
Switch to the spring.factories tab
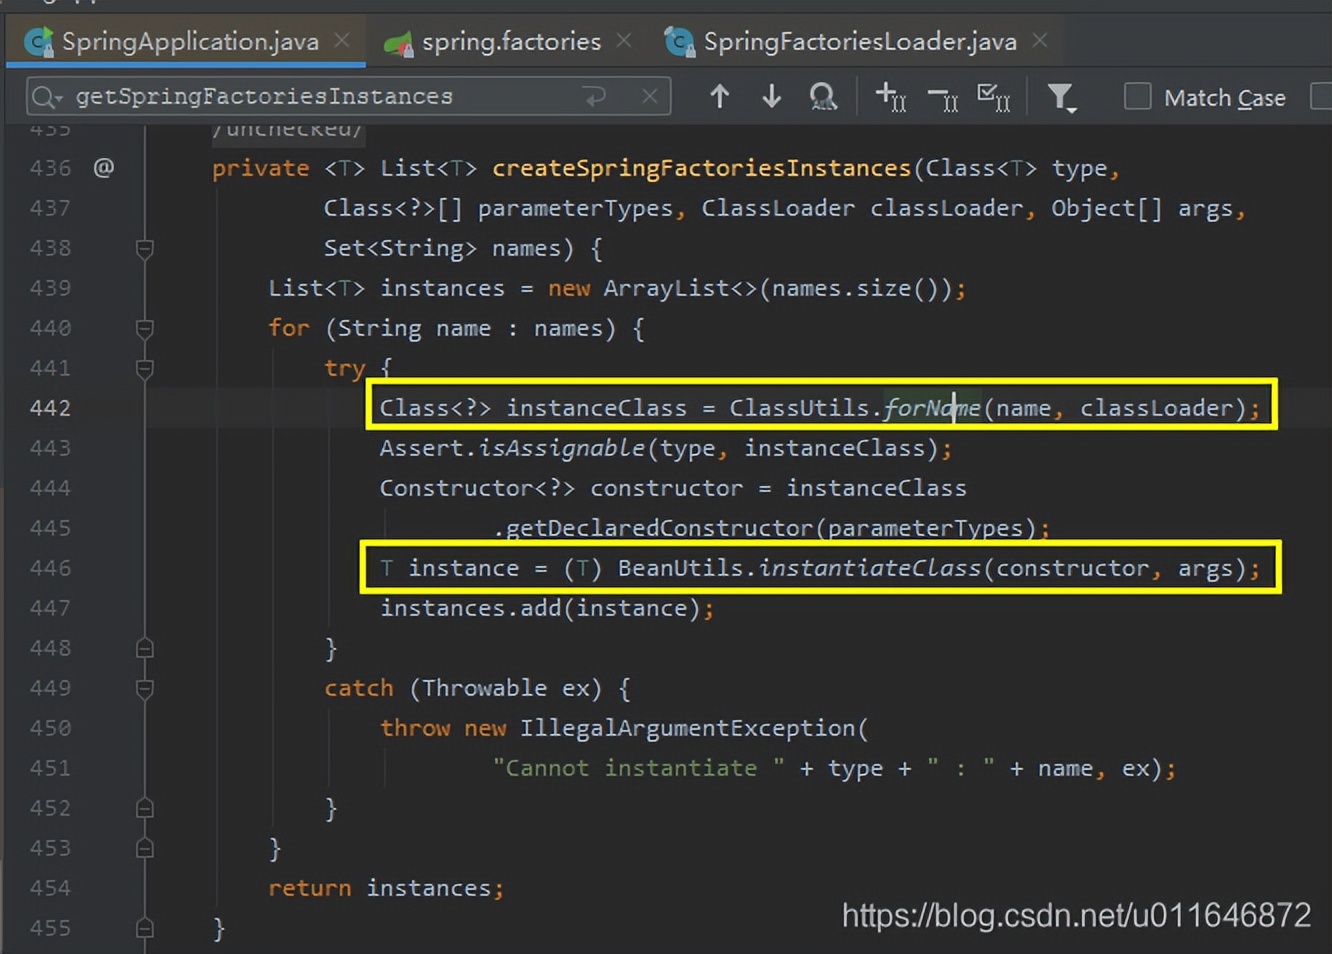coord(510,41)
